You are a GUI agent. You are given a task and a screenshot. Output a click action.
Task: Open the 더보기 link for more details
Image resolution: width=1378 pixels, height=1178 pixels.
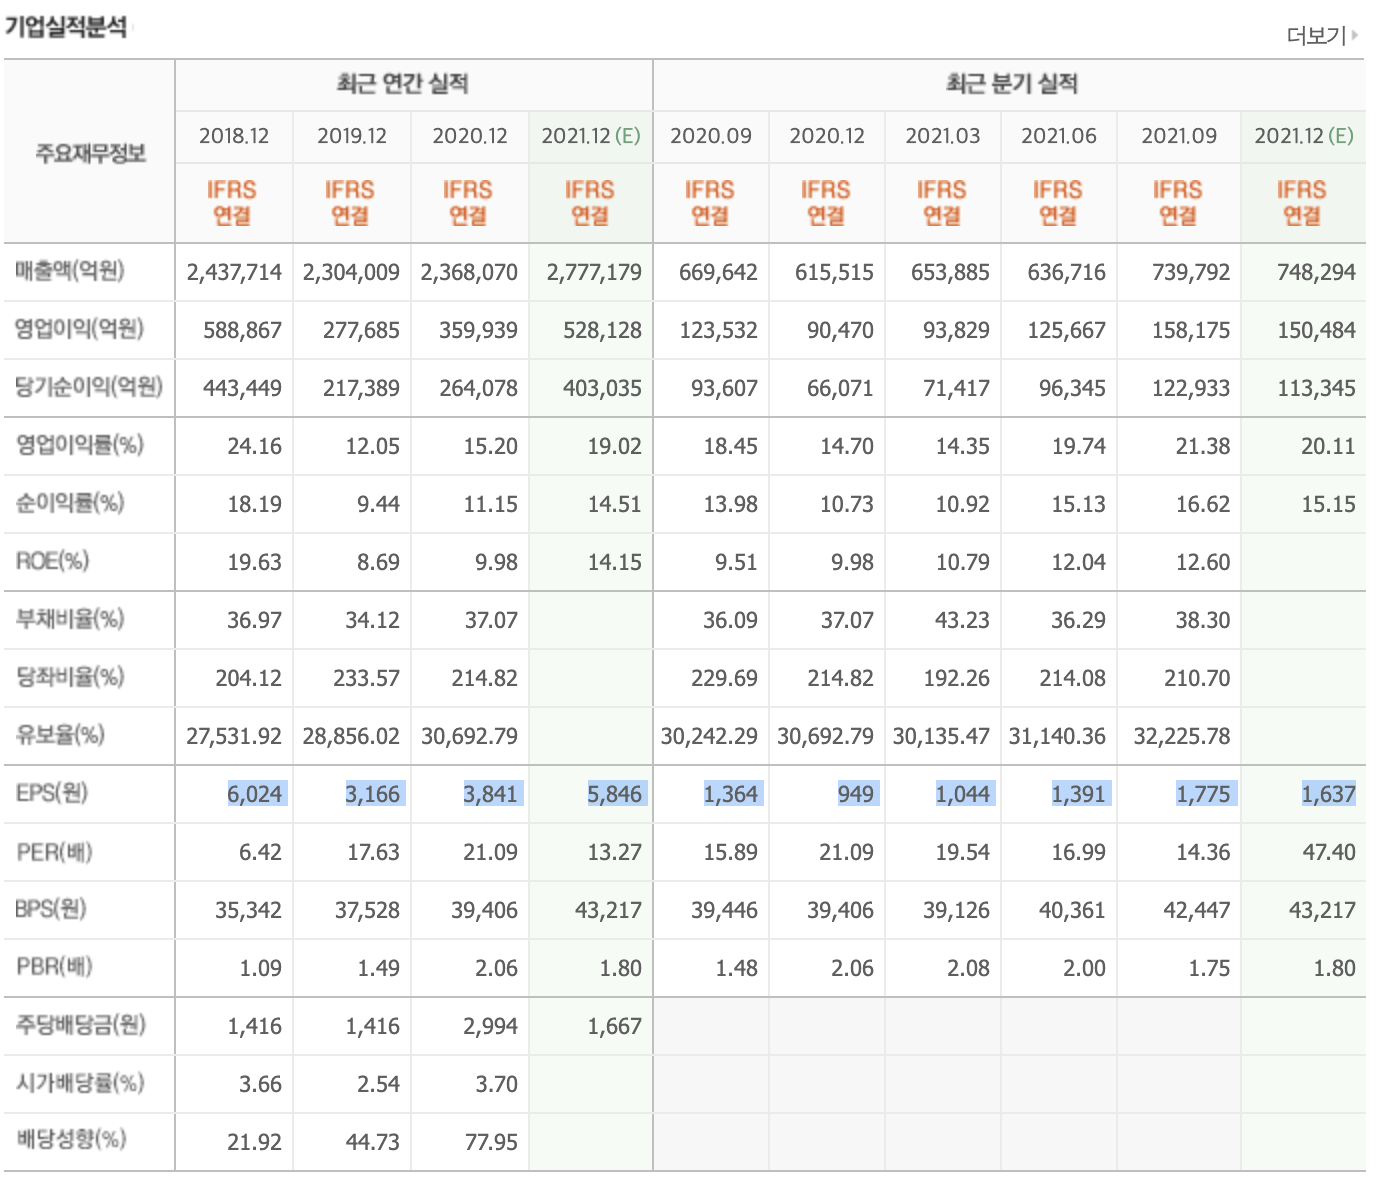[1322, 36]
